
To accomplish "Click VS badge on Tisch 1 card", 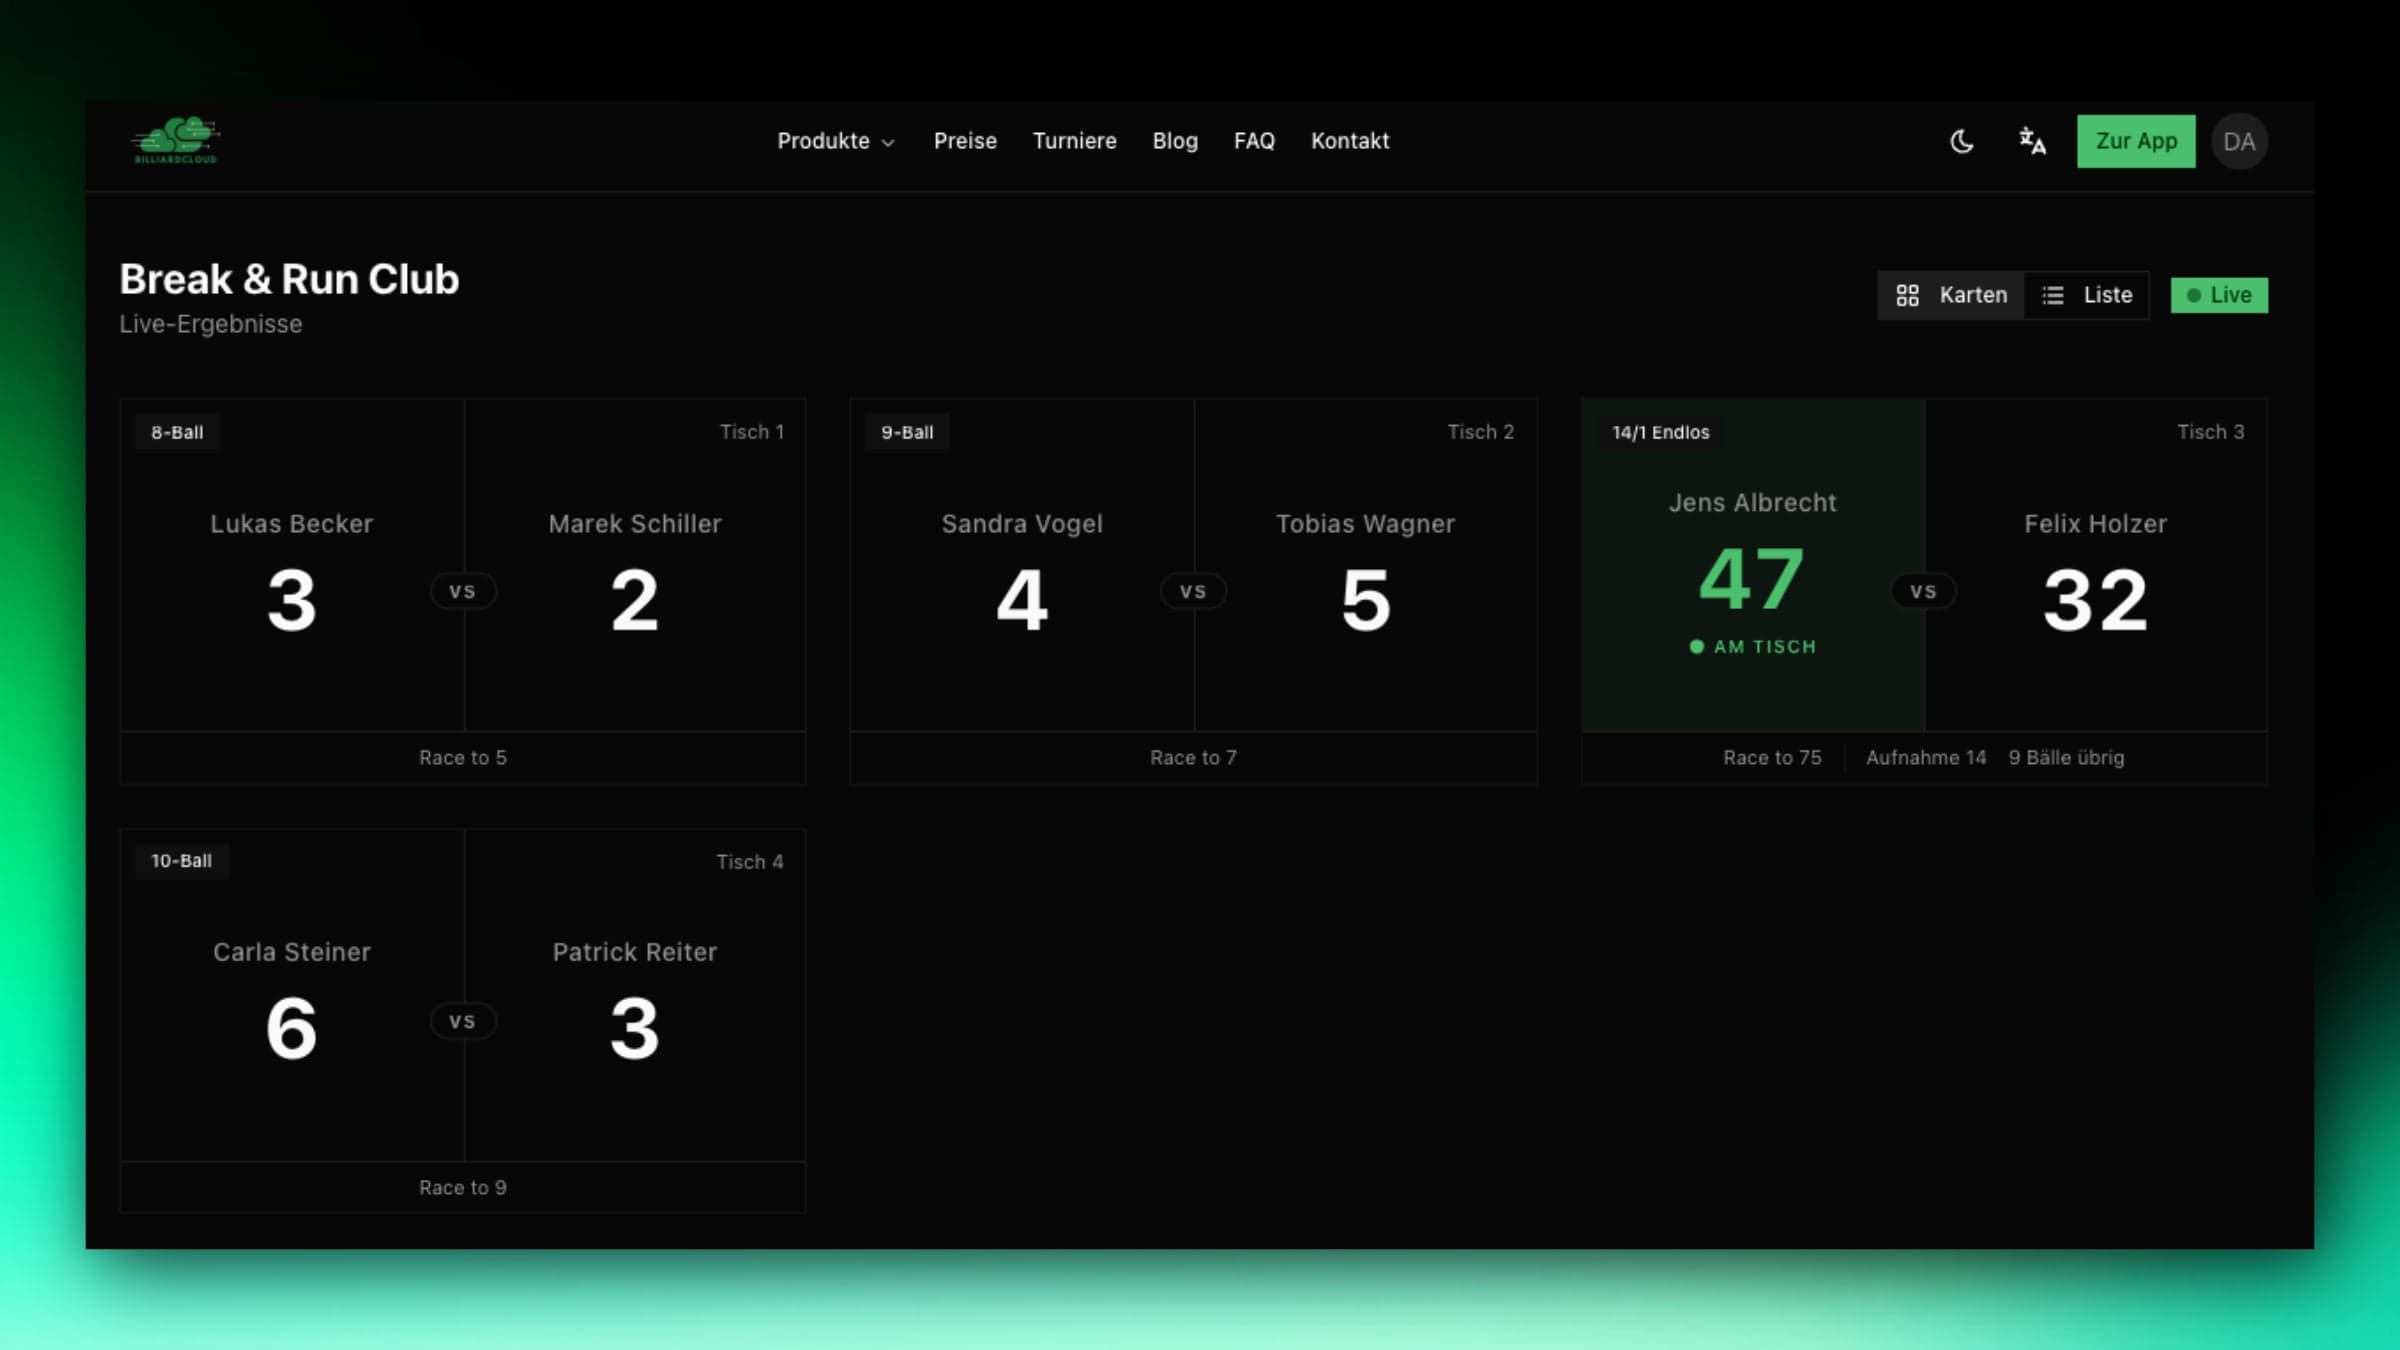I will click(x=463, y=591).
